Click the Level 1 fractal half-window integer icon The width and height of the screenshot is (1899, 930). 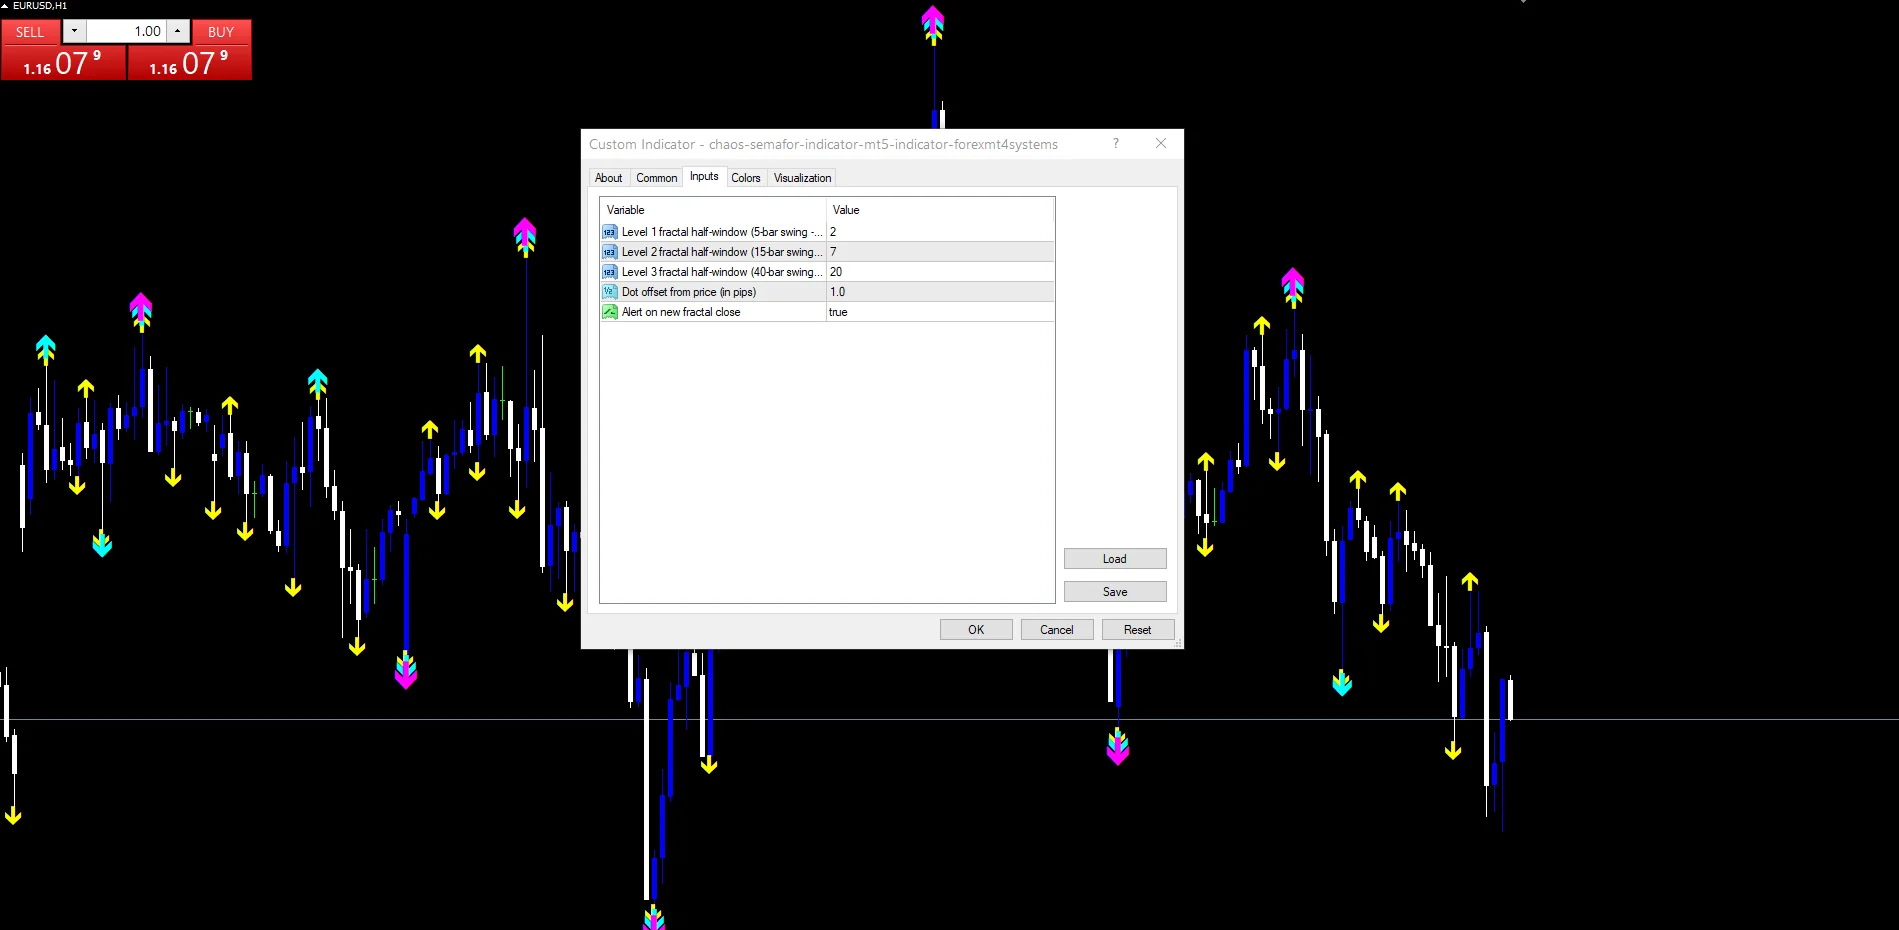pyautogui.click(x=610, y=232)
